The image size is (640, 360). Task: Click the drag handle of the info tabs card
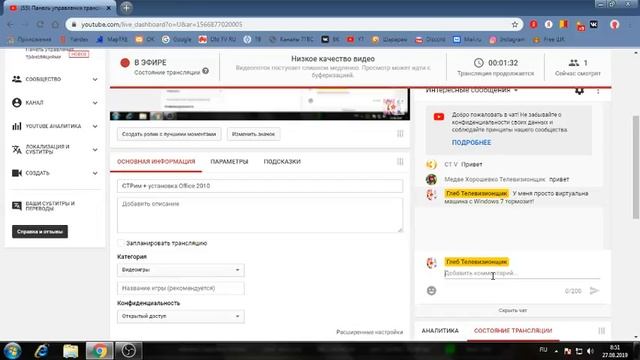pos(400,162)
